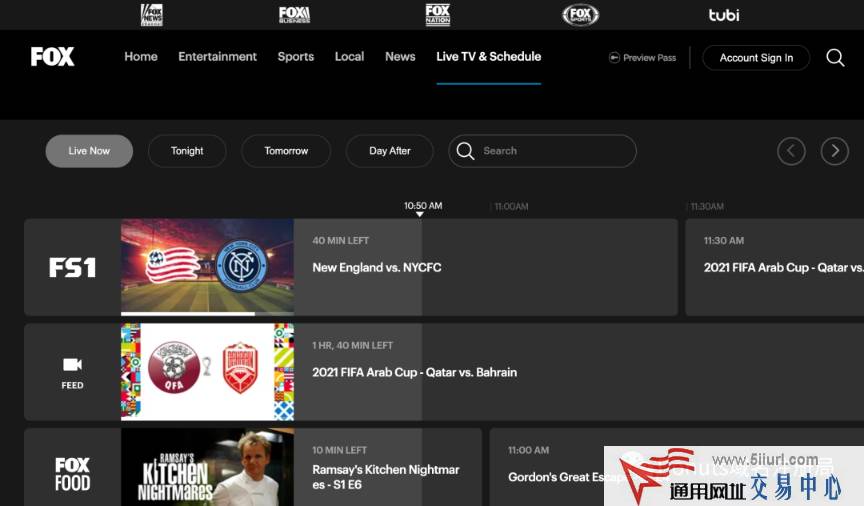
Task: Open Ramsay's Kitchen Nightmares thumbnail
Action: click(x=207, y=467)
